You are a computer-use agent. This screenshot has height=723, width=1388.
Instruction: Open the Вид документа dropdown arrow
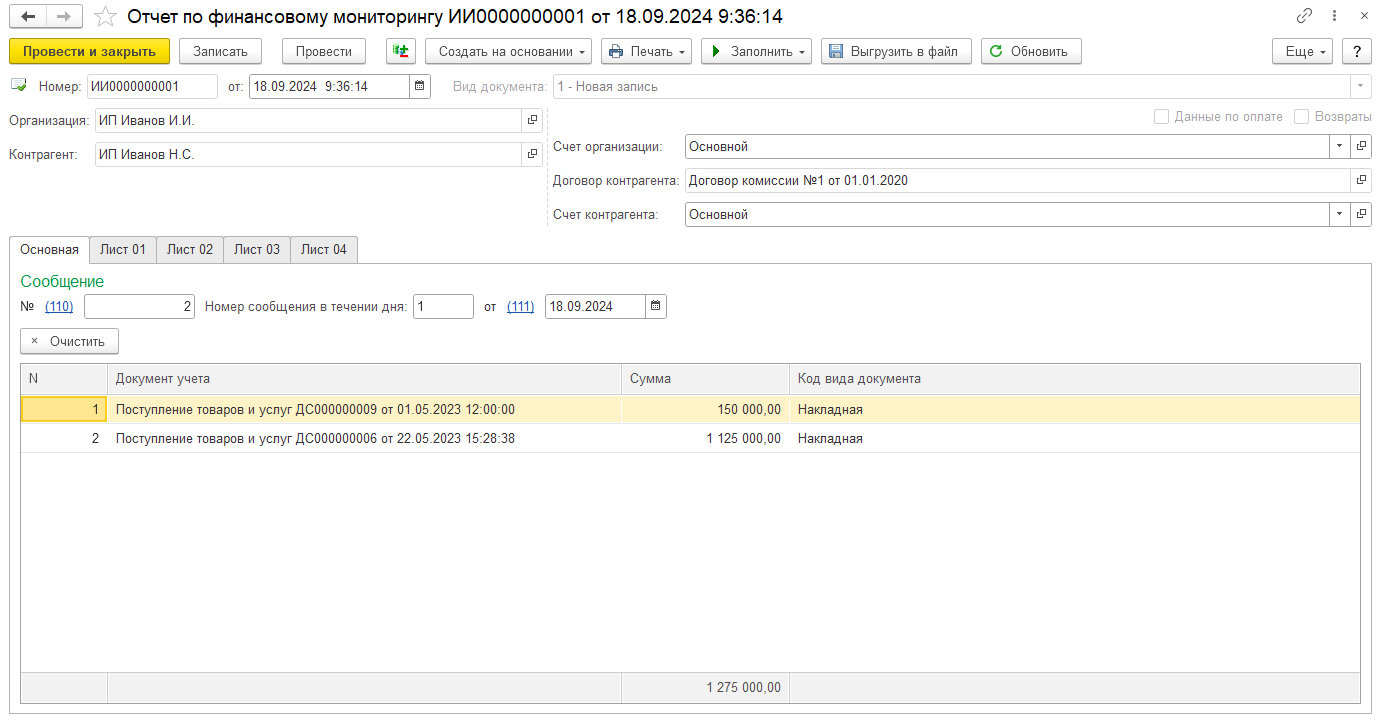click(x=1361, y=87)
